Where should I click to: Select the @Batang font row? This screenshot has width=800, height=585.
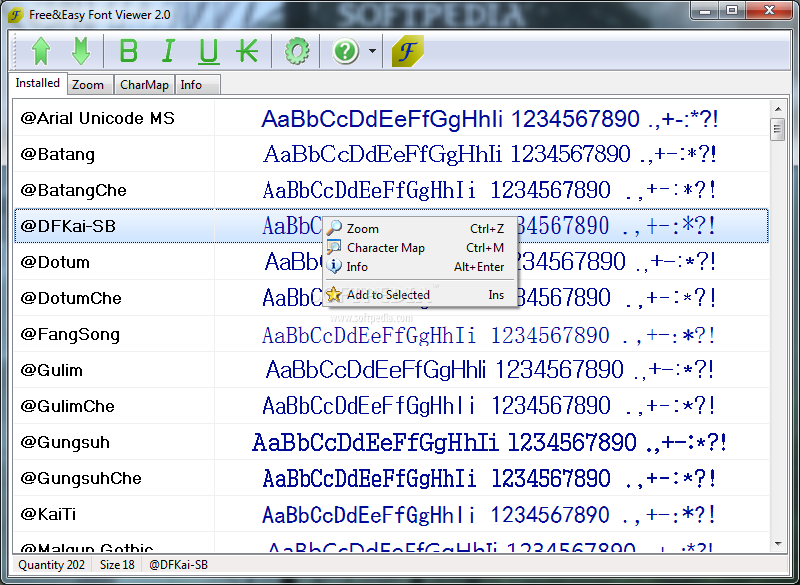(x=391, y=154)
